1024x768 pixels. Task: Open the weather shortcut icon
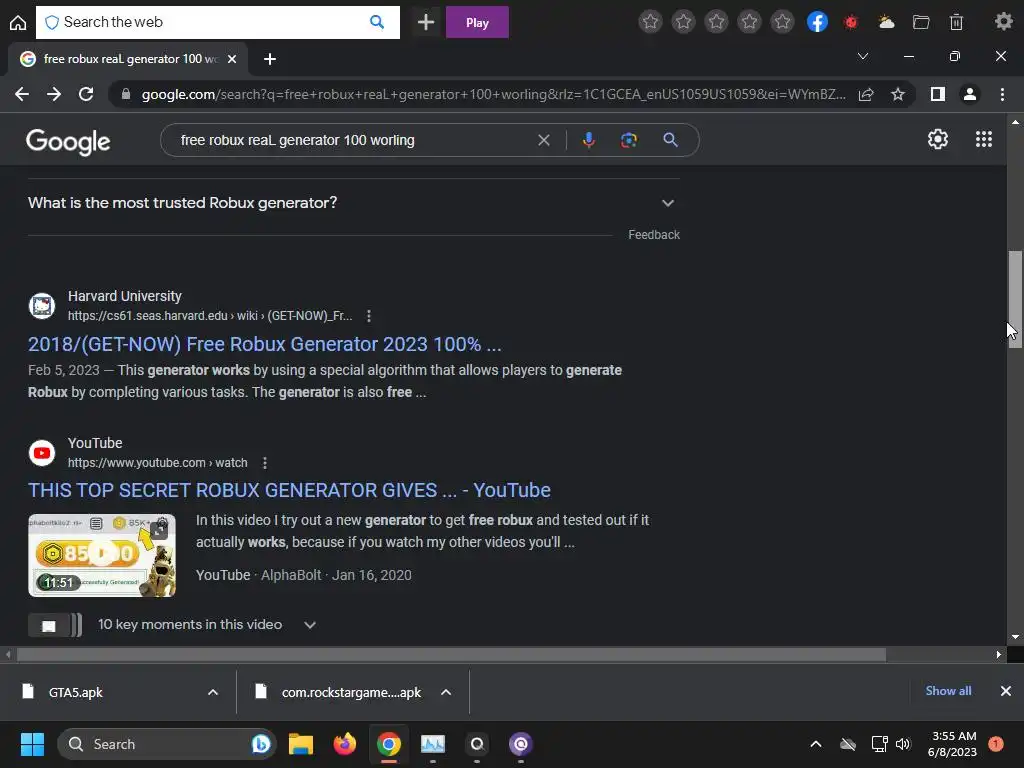coord(886,22)
